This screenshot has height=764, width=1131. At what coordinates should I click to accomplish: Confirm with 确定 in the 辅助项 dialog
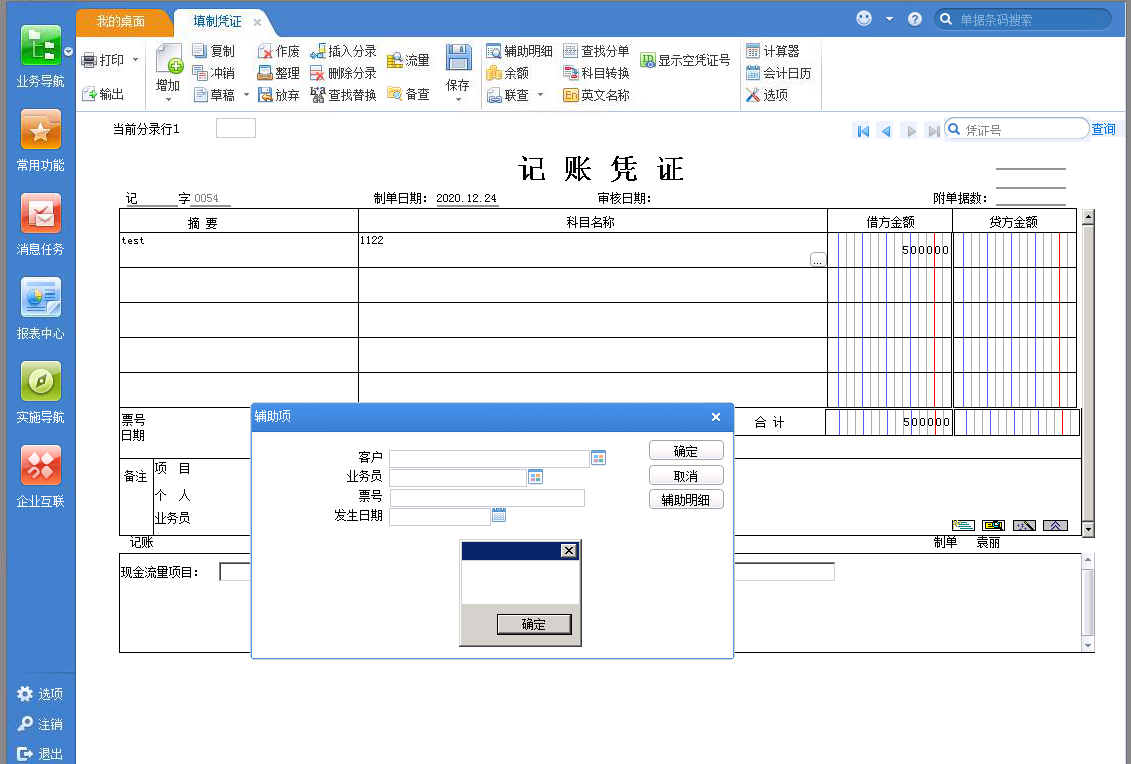[686, 450]
